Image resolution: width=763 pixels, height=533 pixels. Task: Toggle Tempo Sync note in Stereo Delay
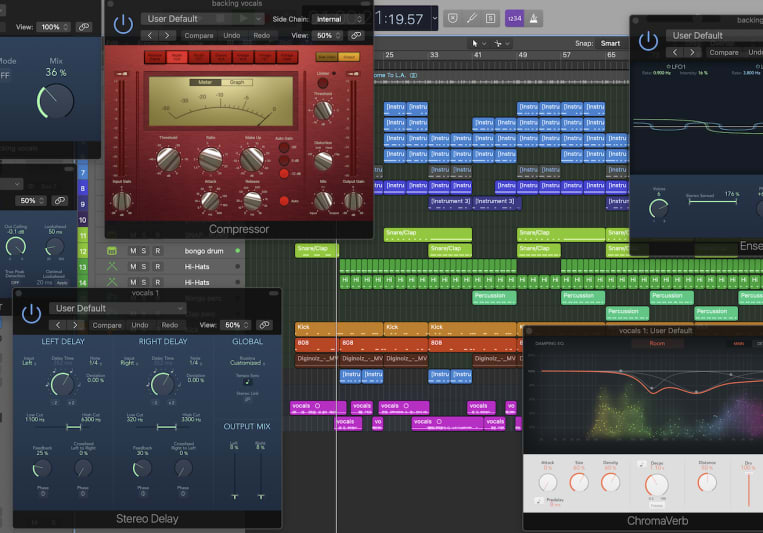click(x=247, y=382)
